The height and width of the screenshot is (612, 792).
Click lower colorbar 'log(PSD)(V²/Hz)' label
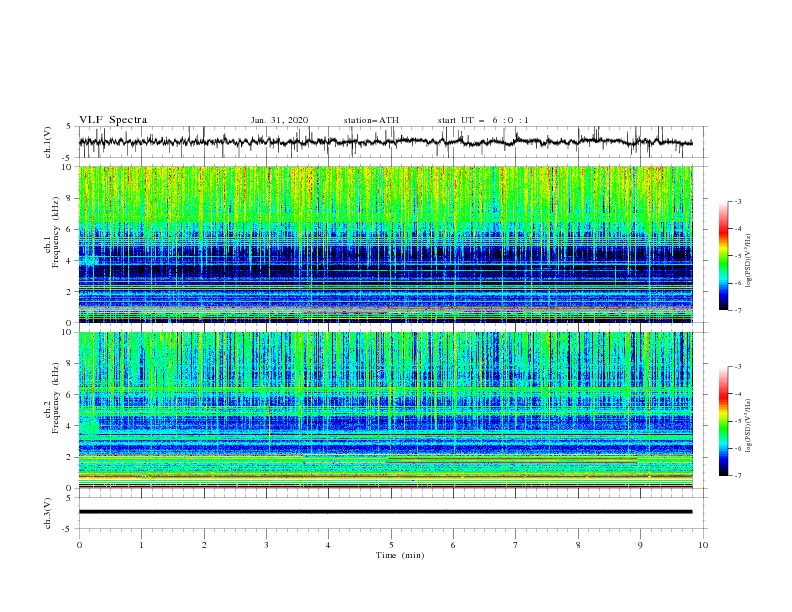pyautogui.click(x=749, y=426)
